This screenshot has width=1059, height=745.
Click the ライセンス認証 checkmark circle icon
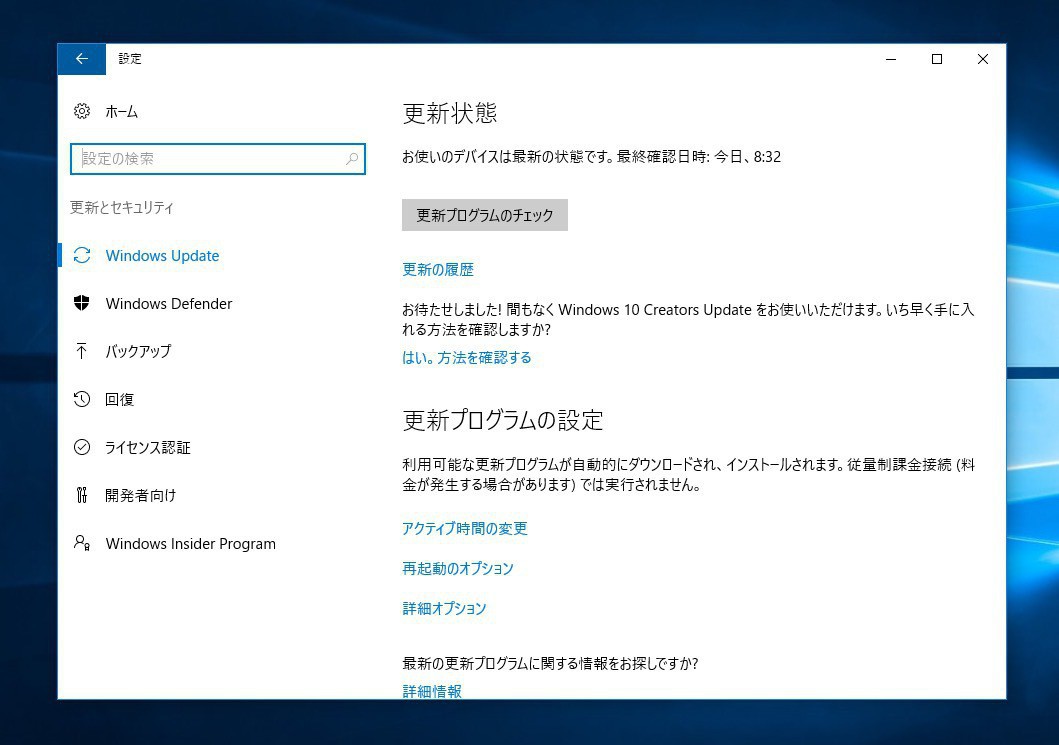tap(82, 447)
